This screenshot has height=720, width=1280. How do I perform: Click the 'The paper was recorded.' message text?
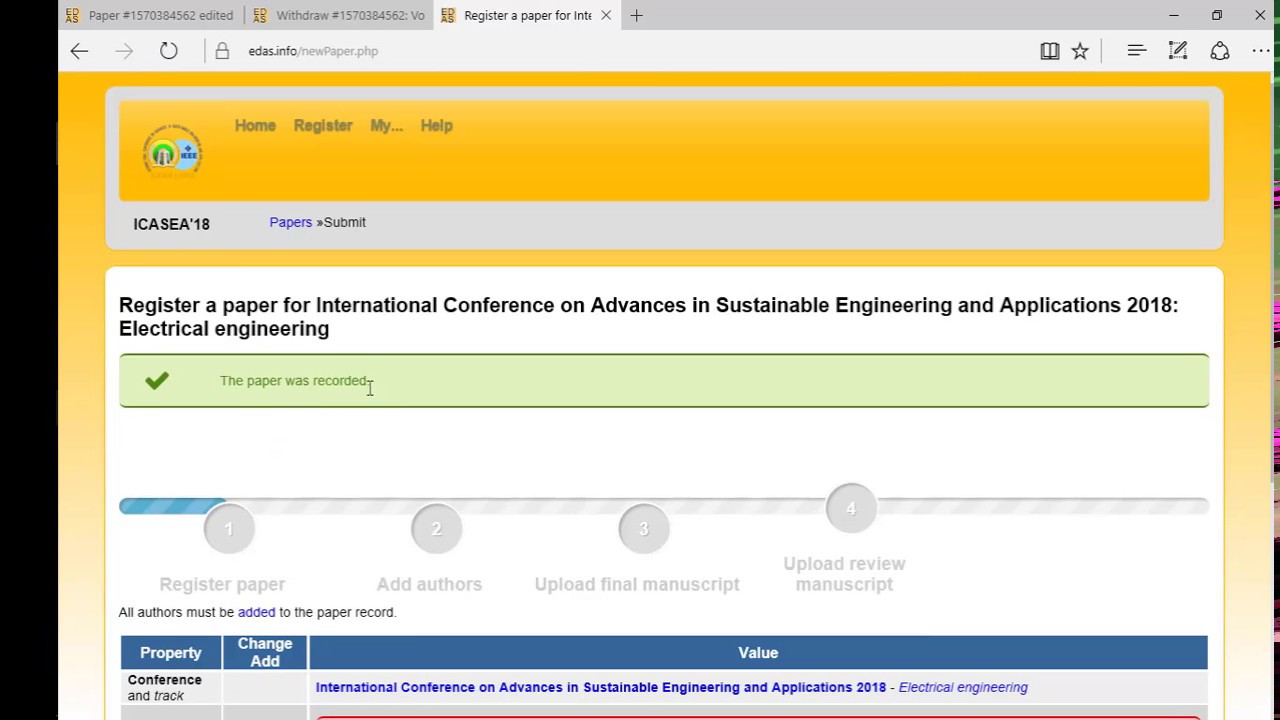click(294, 381)
